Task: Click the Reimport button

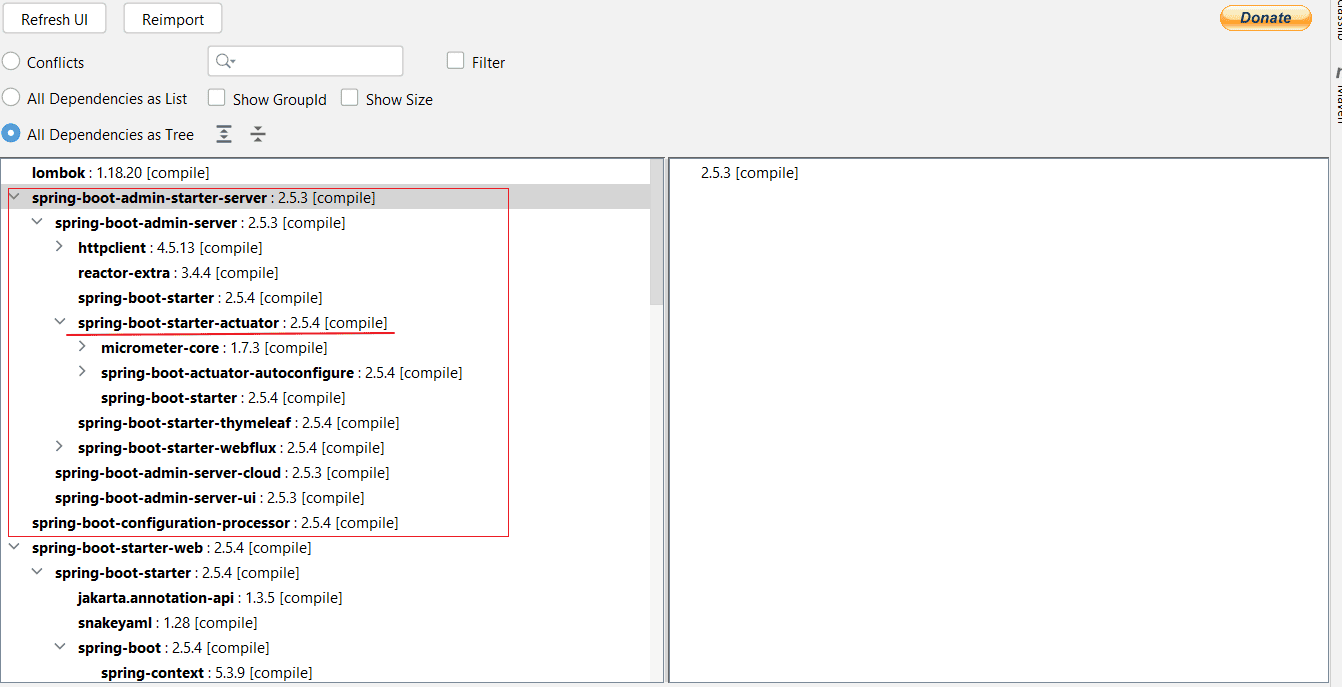Action: (x=173, y=19)
